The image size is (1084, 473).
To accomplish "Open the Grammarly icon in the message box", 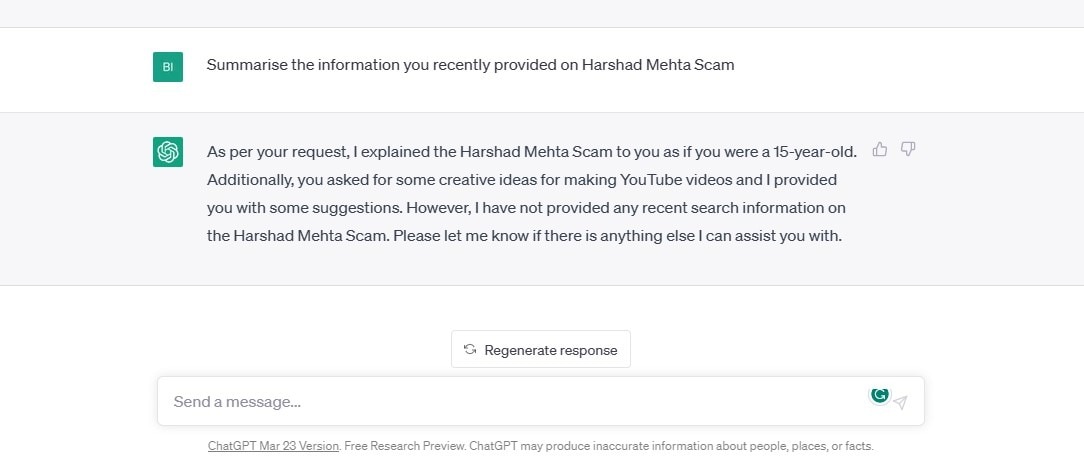I will 879,395.
